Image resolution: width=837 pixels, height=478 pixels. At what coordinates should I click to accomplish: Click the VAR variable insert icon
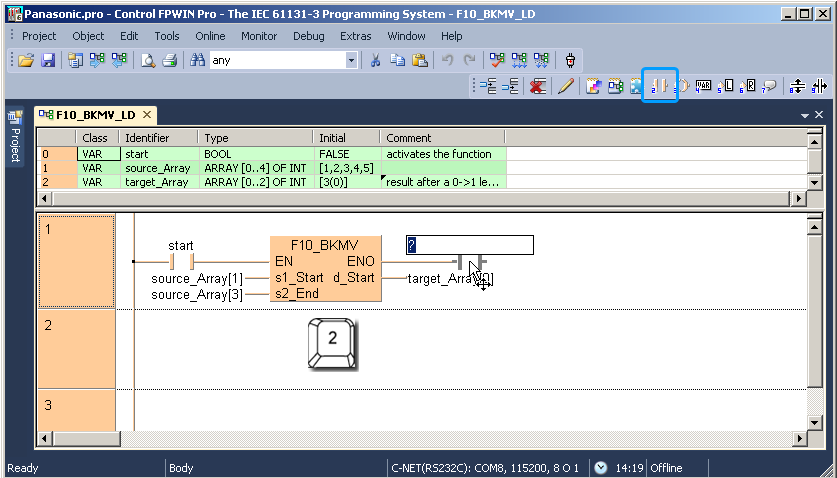pyautogui.click(x=703, y=86)
